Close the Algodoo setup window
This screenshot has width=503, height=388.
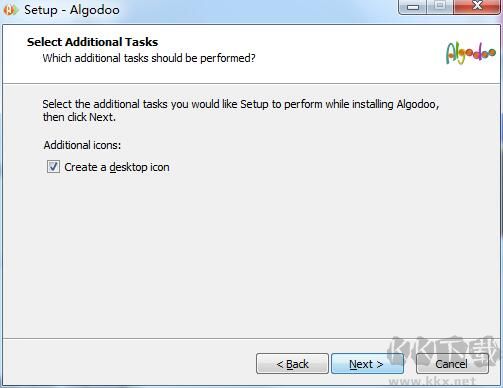coord(477,7)
